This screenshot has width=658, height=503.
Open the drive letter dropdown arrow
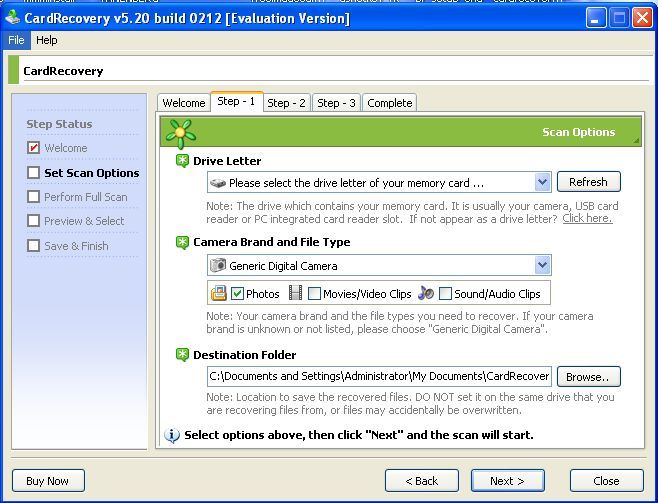pyautogui.click(x=543, y=182)
